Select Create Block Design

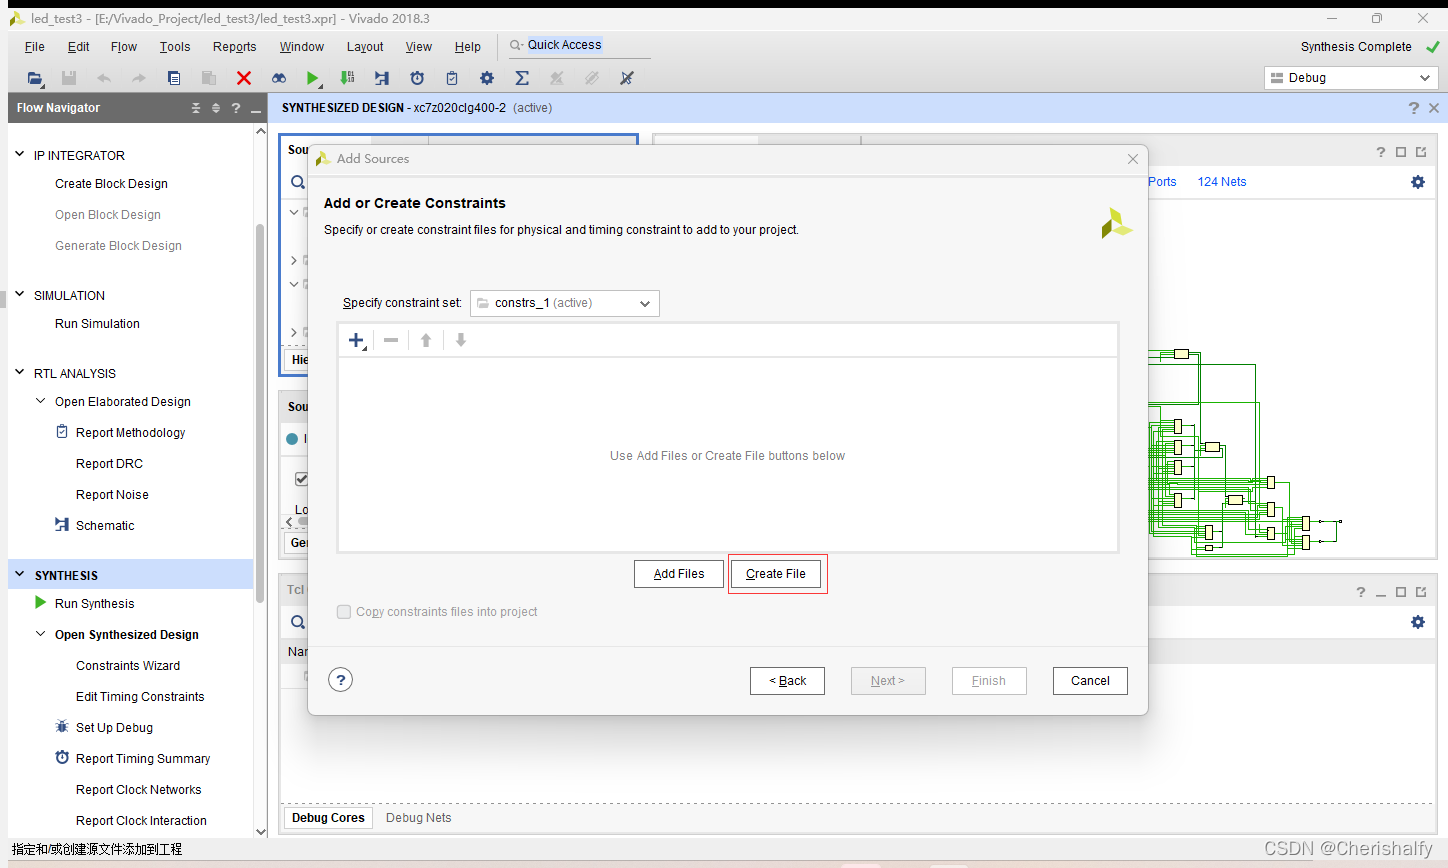(x=111, y=184)
